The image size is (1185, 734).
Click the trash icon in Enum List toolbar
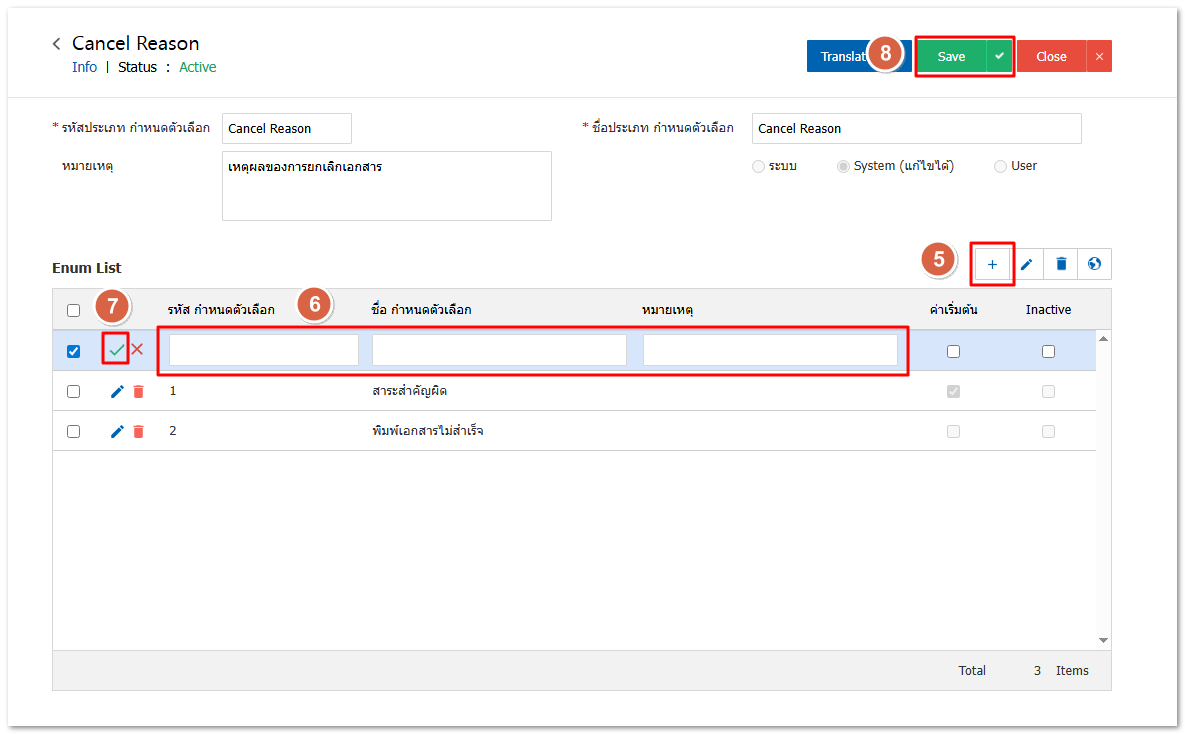coord(1061,264)
